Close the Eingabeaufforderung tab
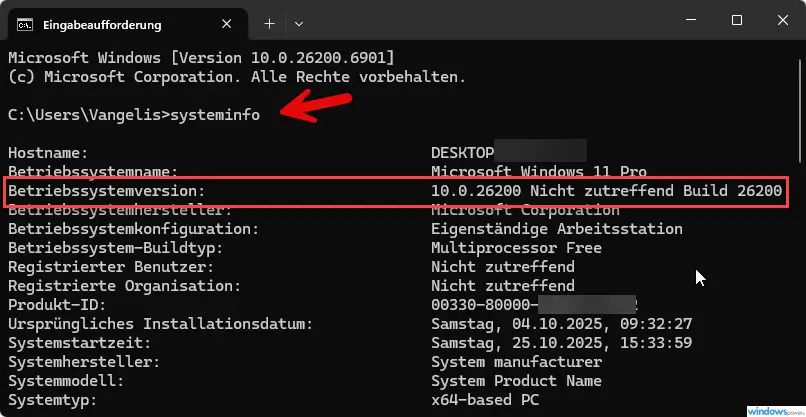Viewport: 806px width, 417px height. pos(230,22)
